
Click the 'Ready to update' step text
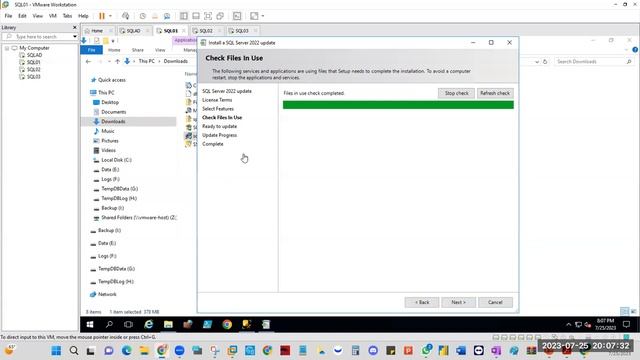tap(220, 127)
